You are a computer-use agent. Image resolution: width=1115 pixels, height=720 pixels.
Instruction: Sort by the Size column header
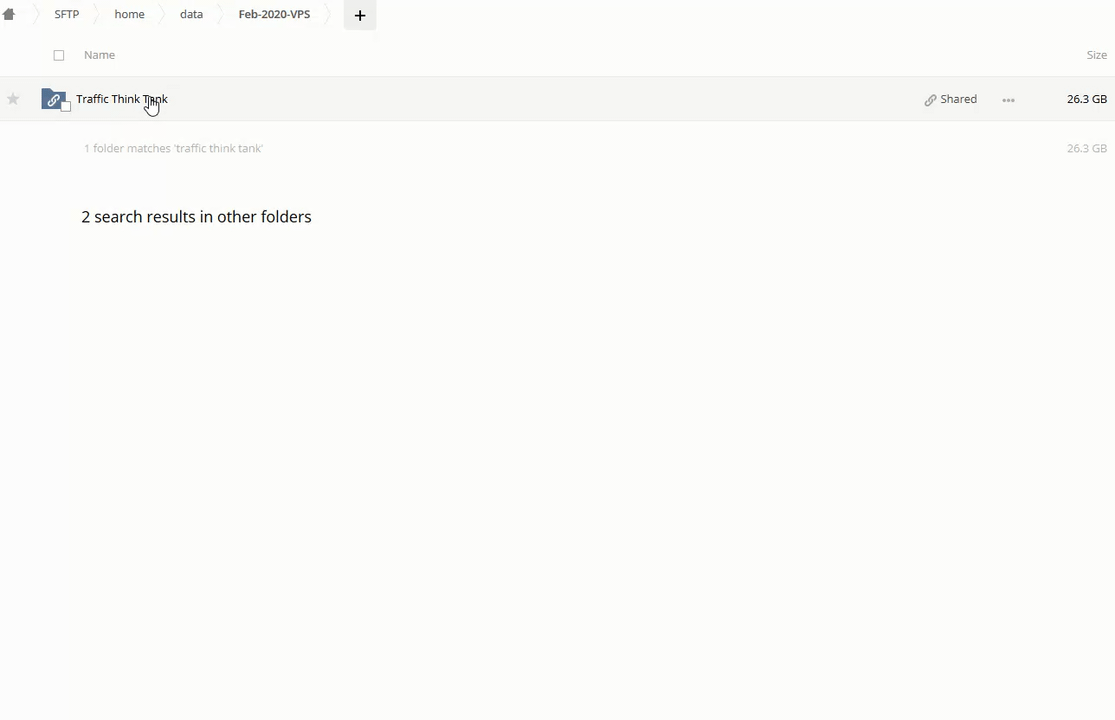1096,55
